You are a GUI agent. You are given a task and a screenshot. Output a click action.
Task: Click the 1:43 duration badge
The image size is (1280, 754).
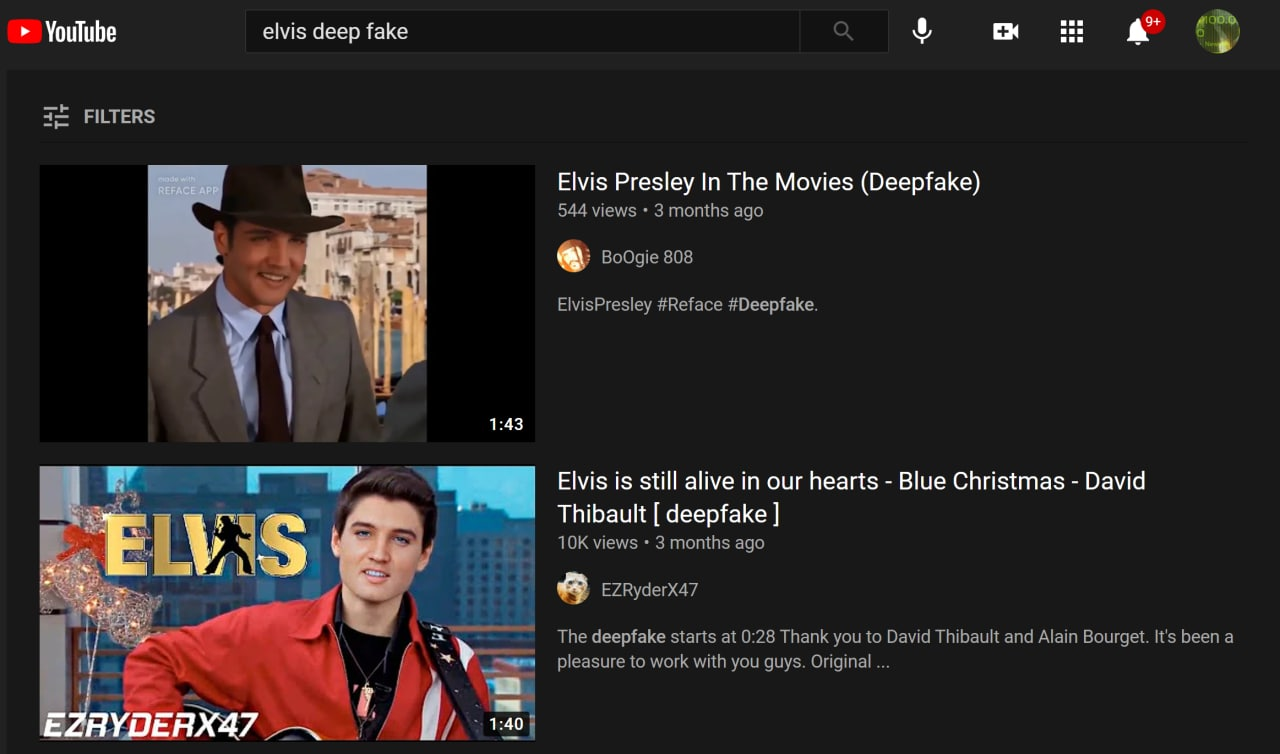[x=506, y=424]
